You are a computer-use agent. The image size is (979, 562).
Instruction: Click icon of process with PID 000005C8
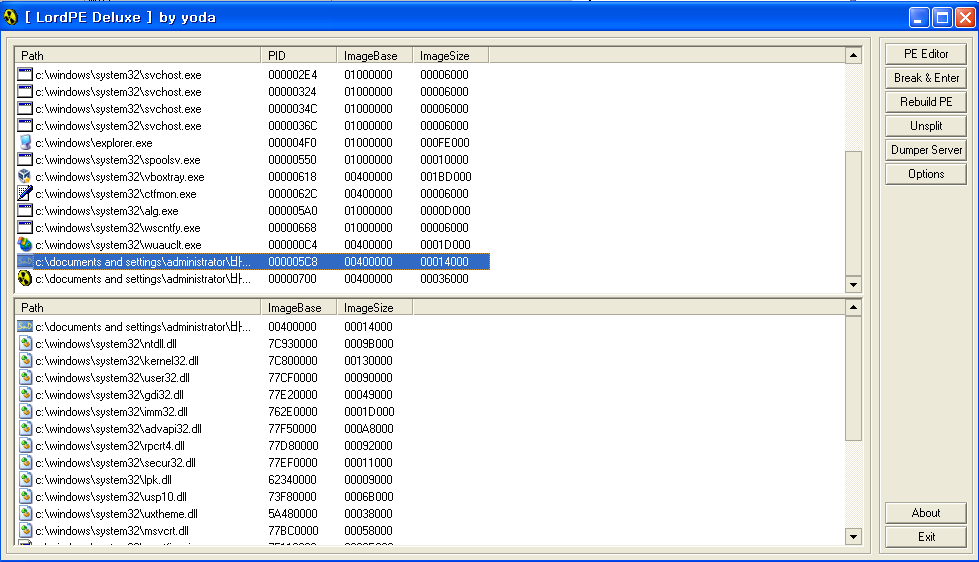25,262
